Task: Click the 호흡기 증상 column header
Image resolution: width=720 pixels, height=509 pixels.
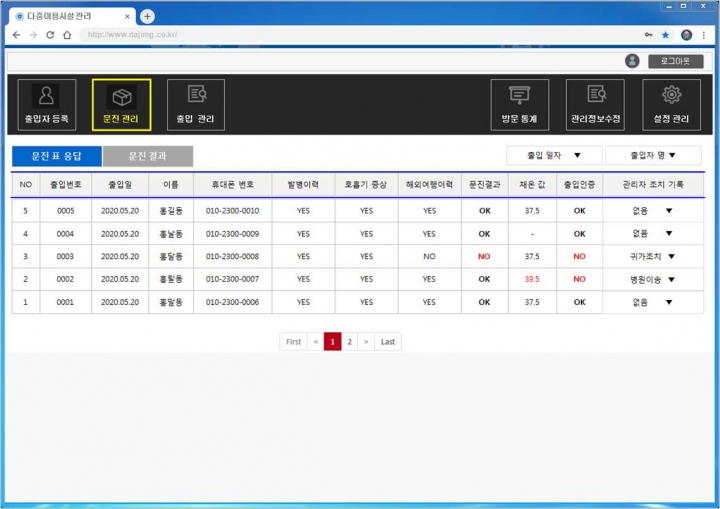Action: [x=366, y=185]
